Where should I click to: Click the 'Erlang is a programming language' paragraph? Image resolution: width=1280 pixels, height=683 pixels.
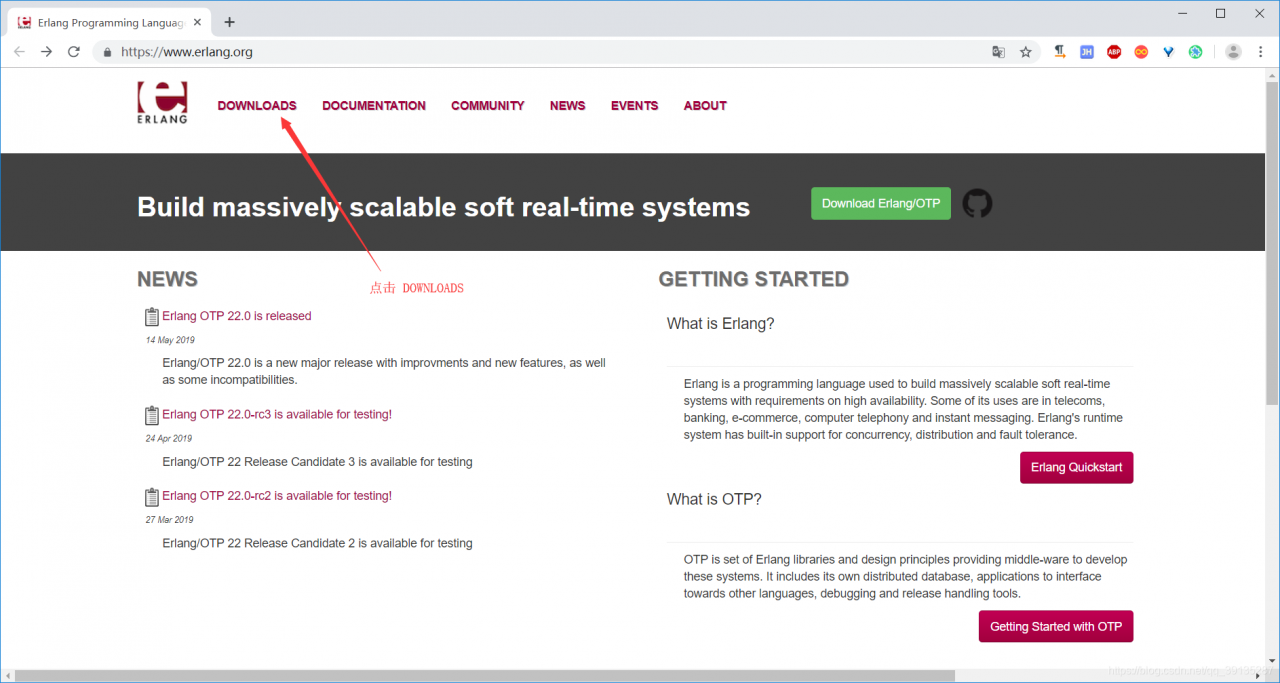click(903, 409)
